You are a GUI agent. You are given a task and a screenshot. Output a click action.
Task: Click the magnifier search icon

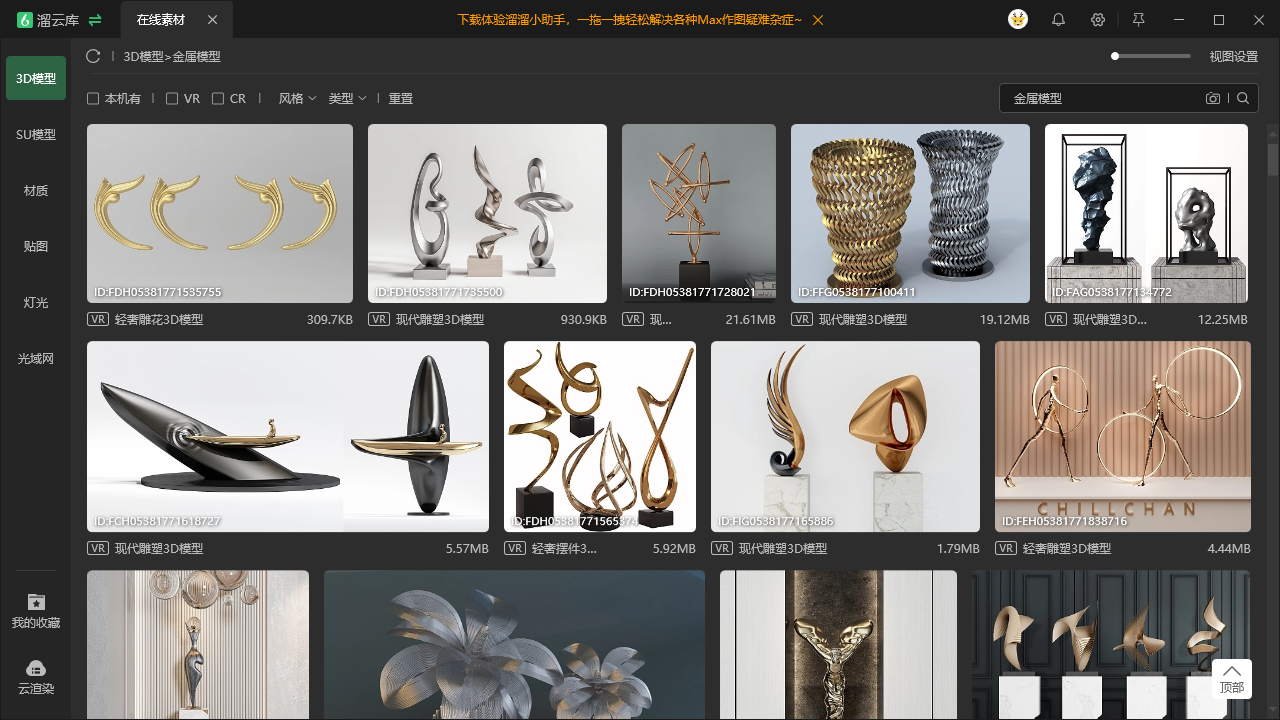1243,98
